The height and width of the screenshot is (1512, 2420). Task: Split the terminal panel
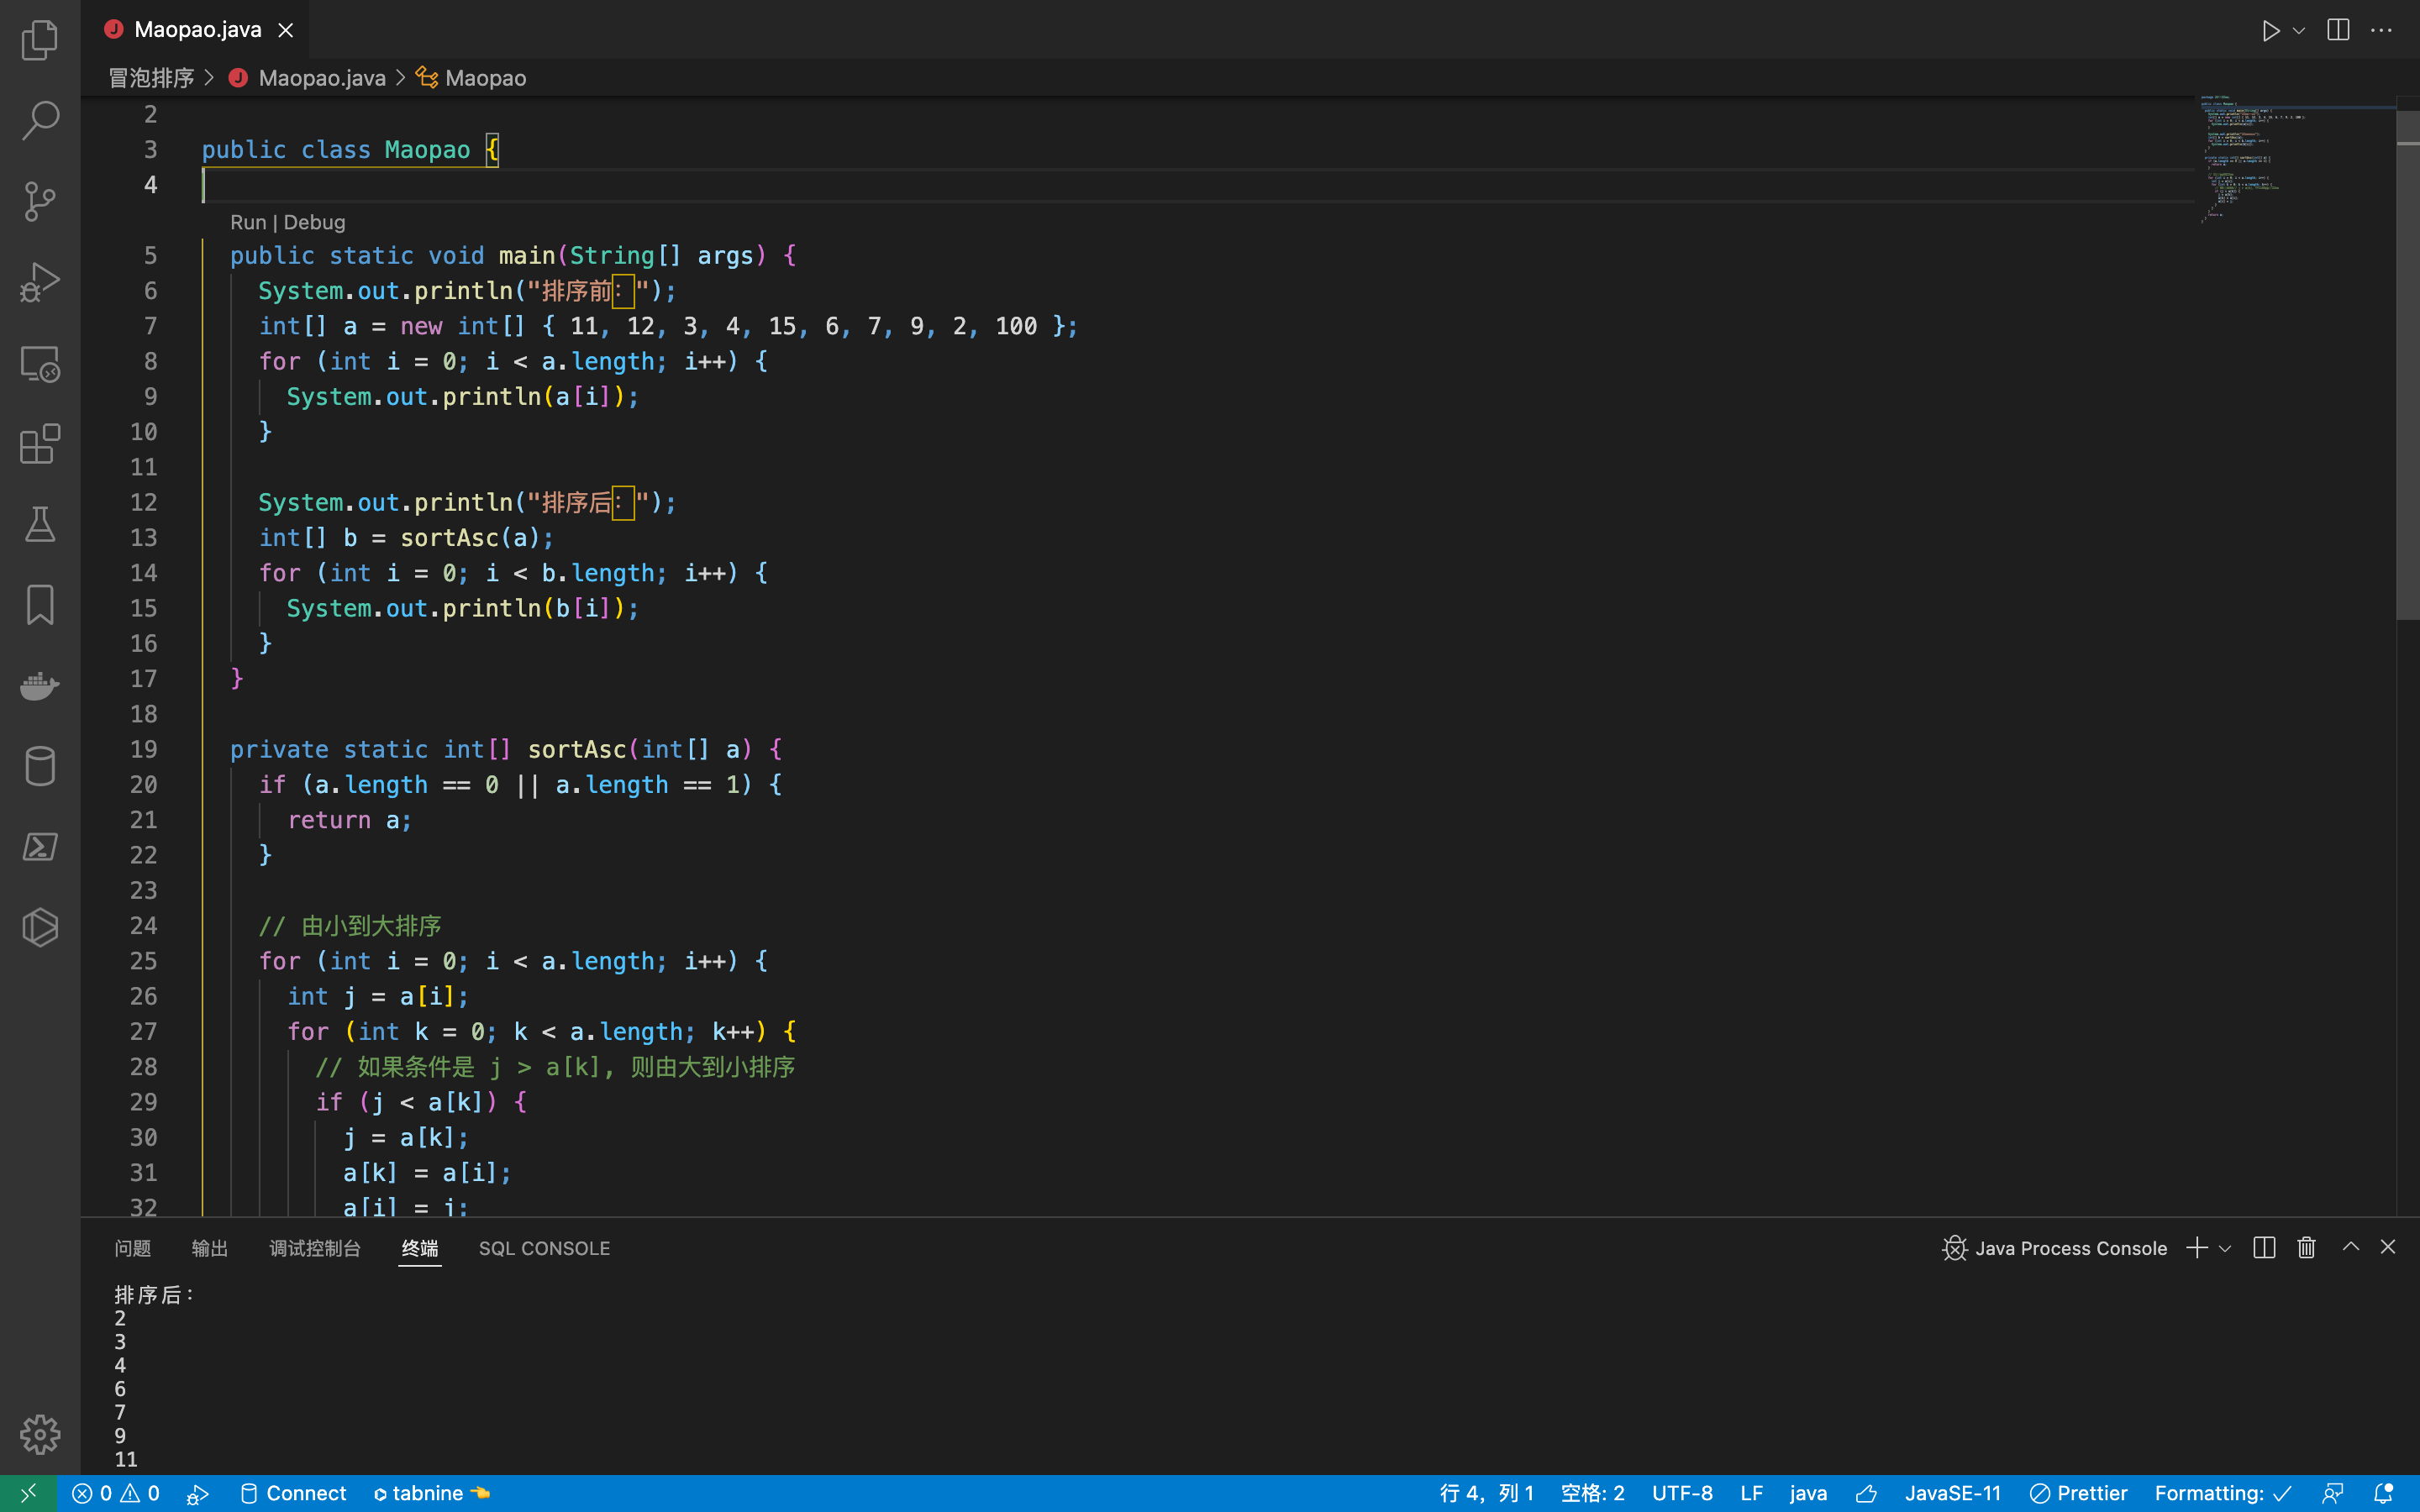click(x=2265, y=1247)
